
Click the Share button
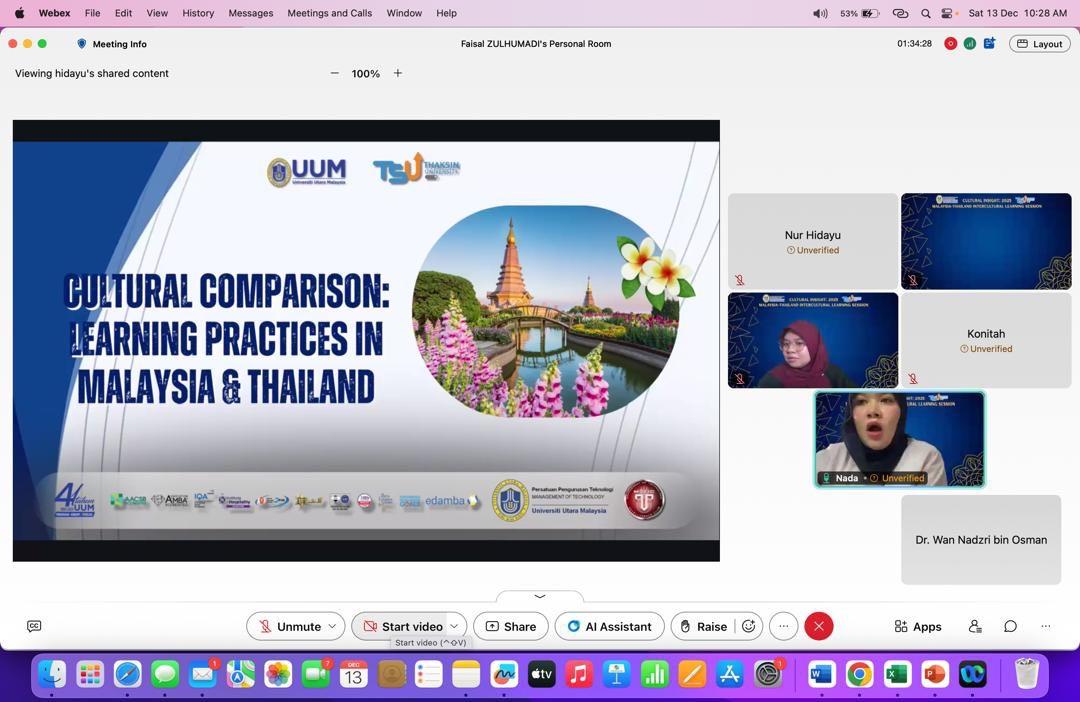pos(510,626)
